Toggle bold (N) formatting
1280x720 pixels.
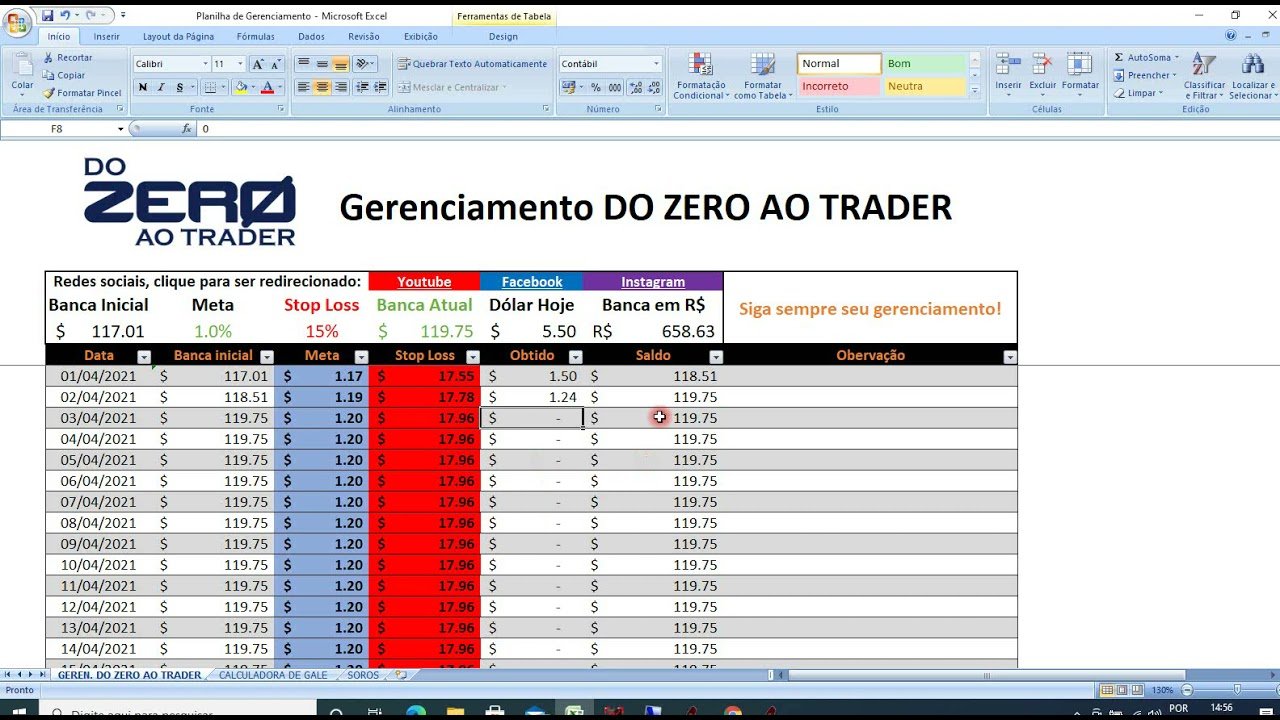(x=143, y=88)
